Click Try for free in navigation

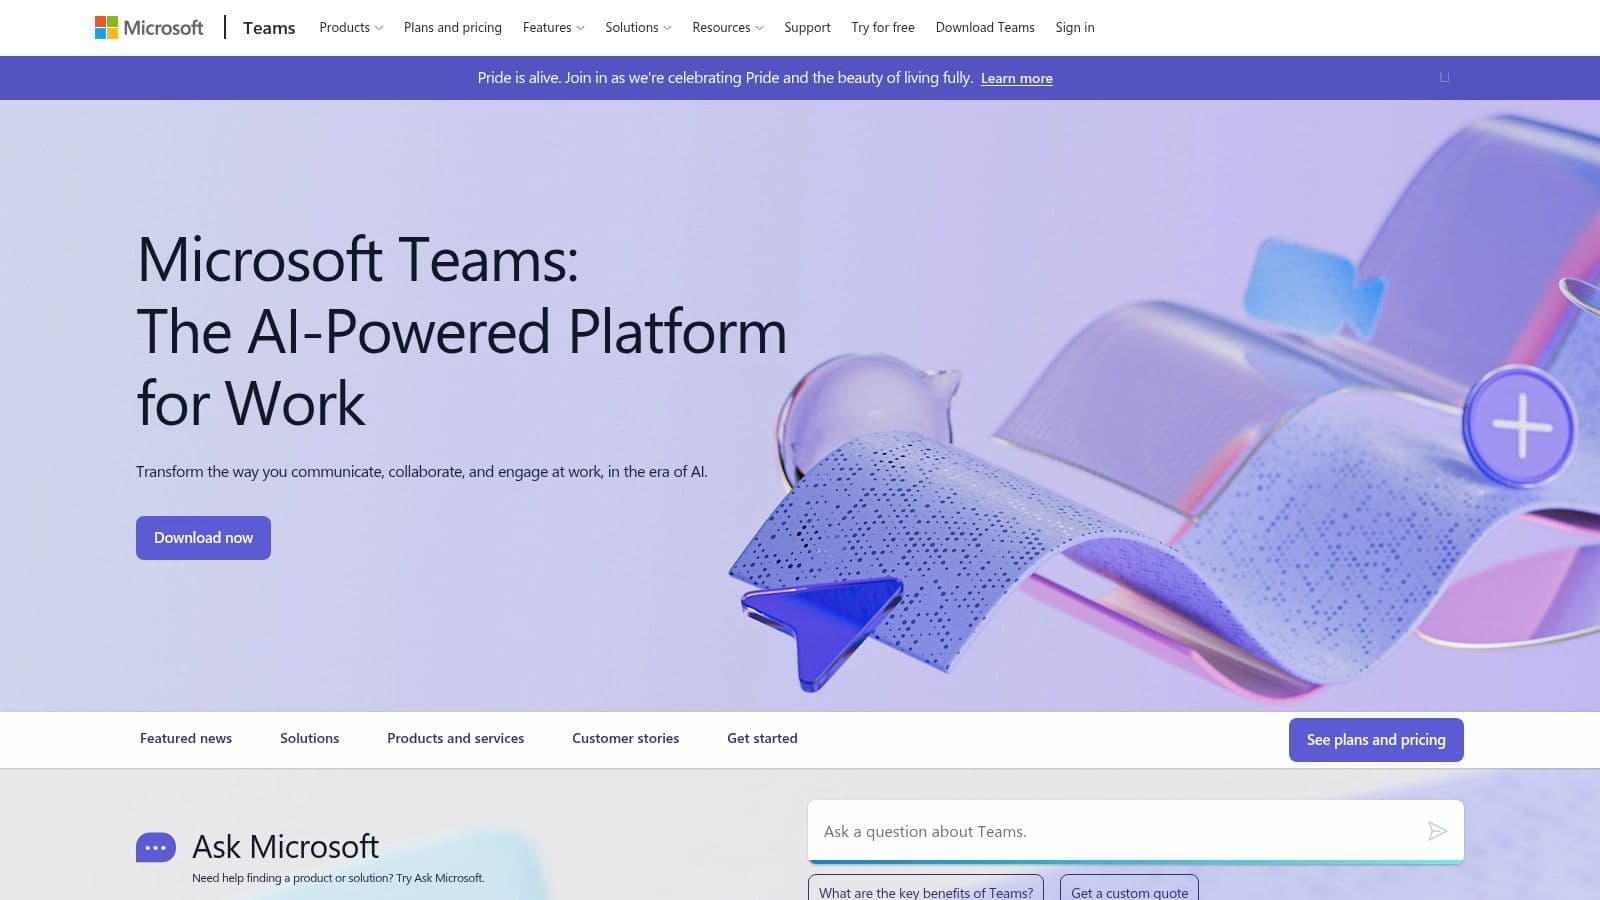coord(883,27)
